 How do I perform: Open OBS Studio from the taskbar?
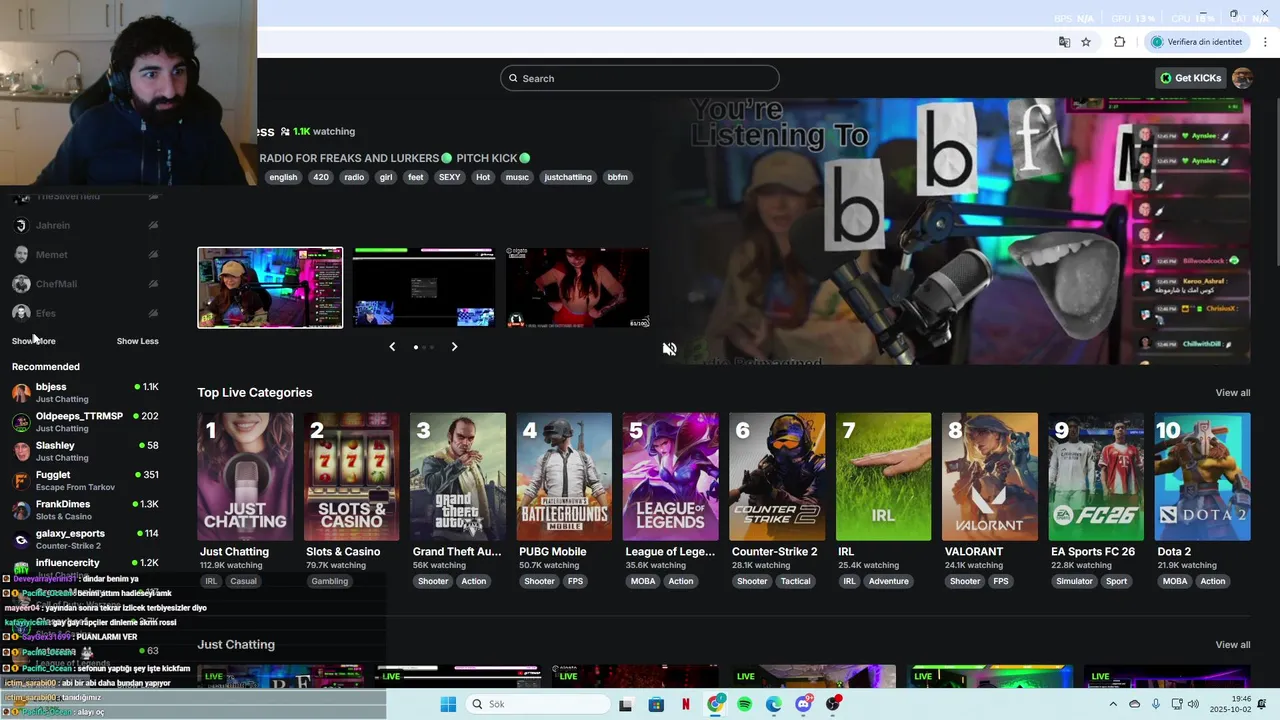tap(833, 704)
